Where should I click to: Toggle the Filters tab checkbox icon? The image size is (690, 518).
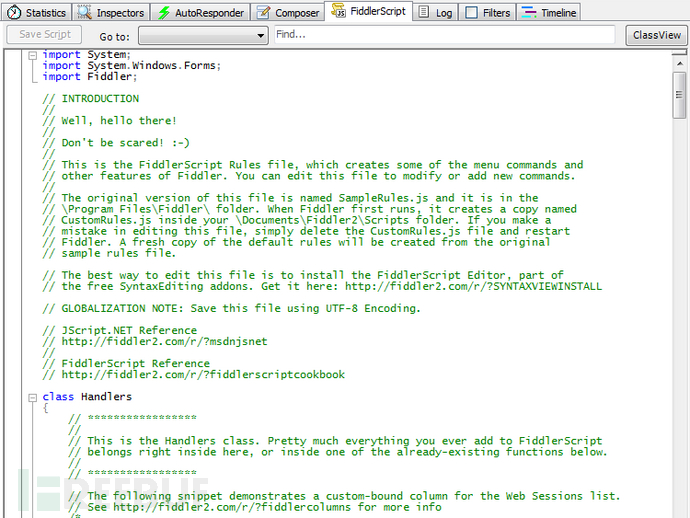click(471, 12)
